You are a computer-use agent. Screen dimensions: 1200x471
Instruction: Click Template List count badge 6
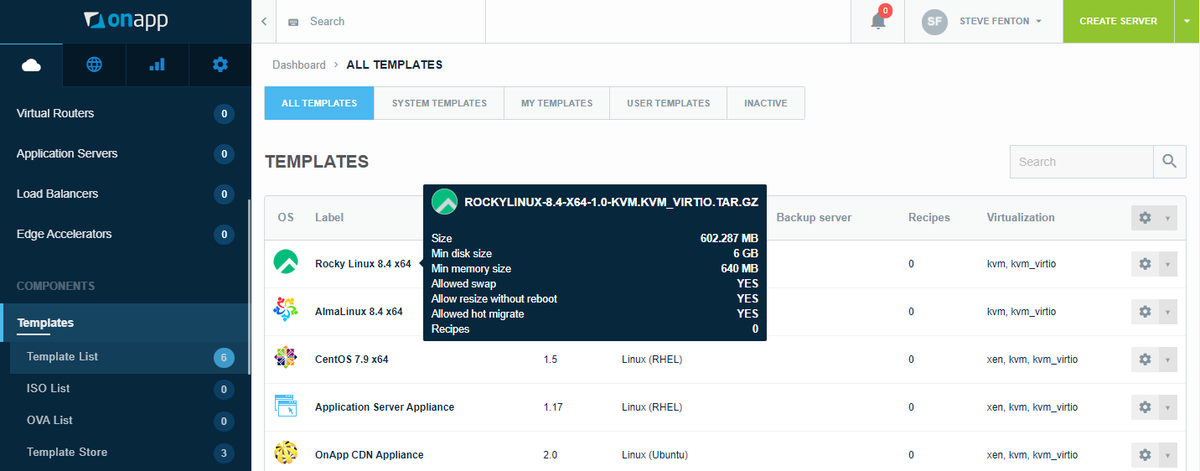[x=224, y=357]
